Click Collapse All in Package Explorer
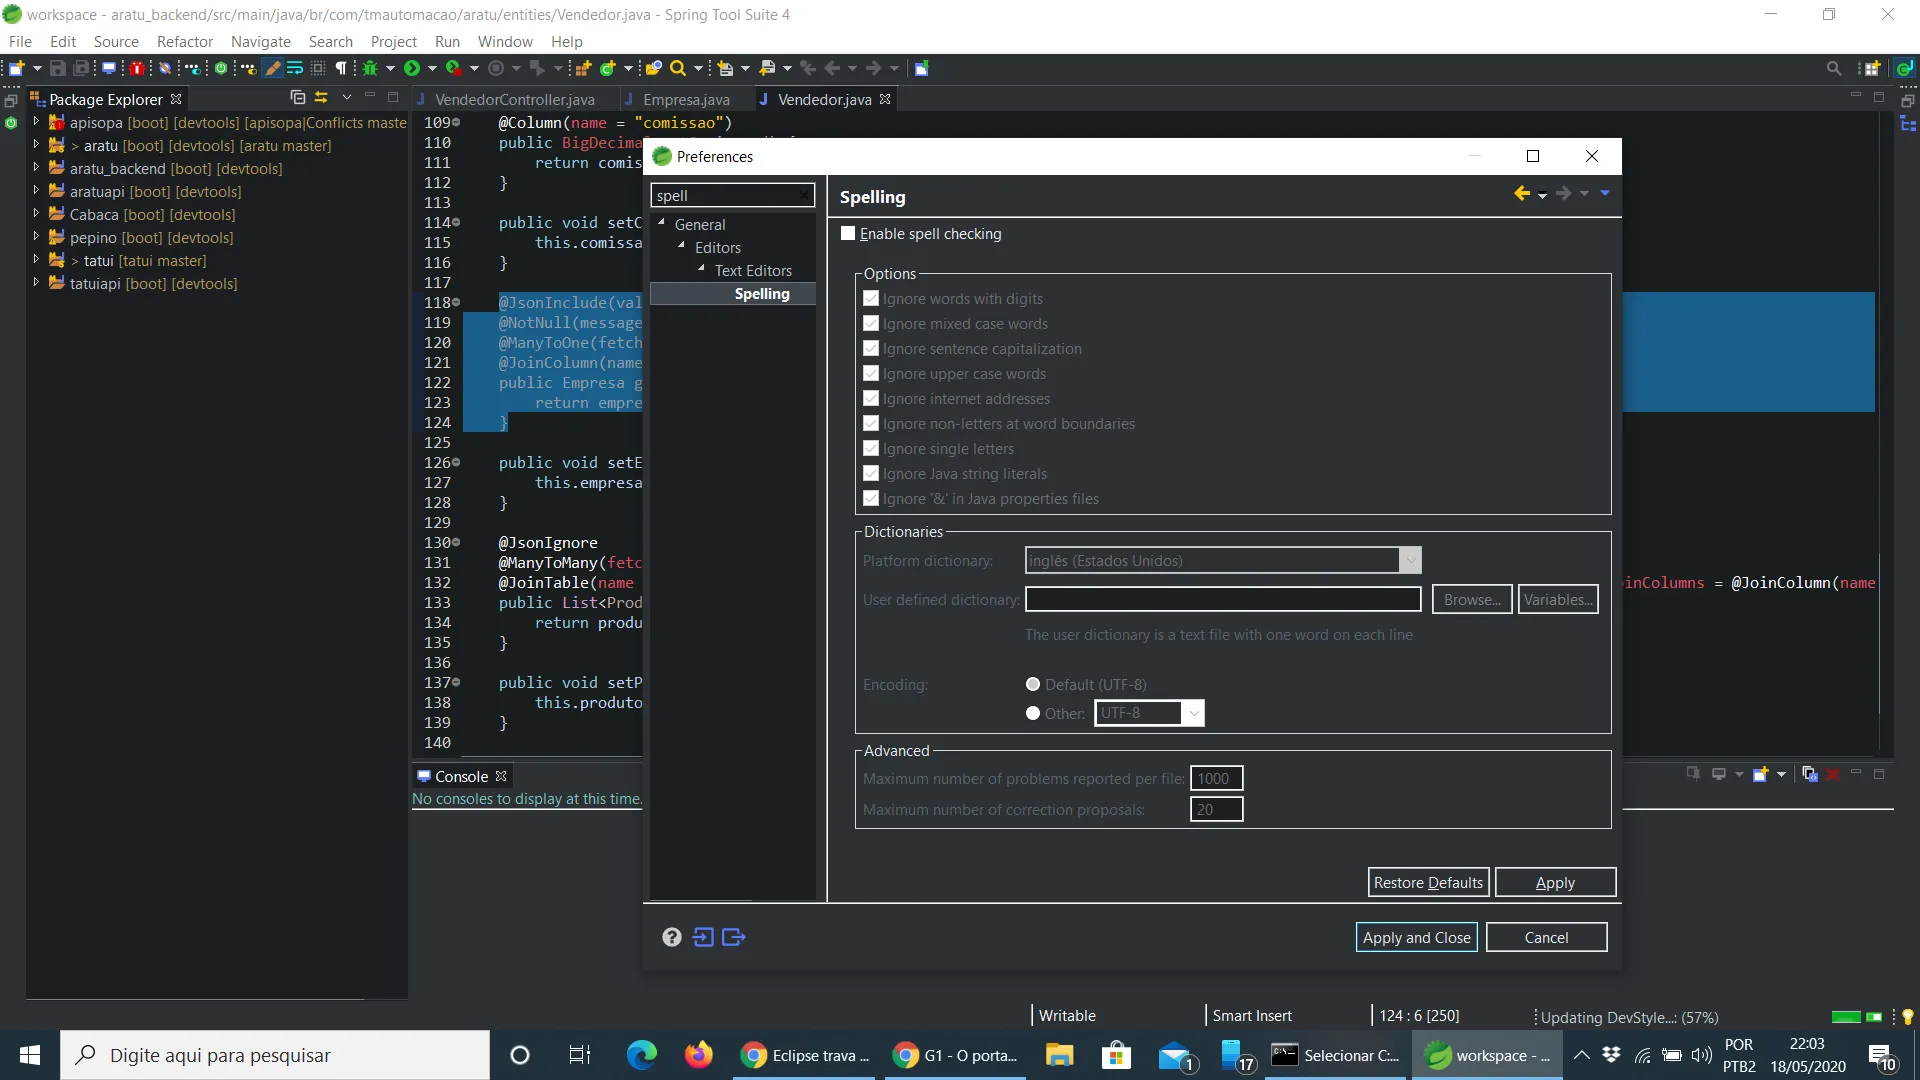The height and width of the screenshot is (1080, 1920). point(297,97)
